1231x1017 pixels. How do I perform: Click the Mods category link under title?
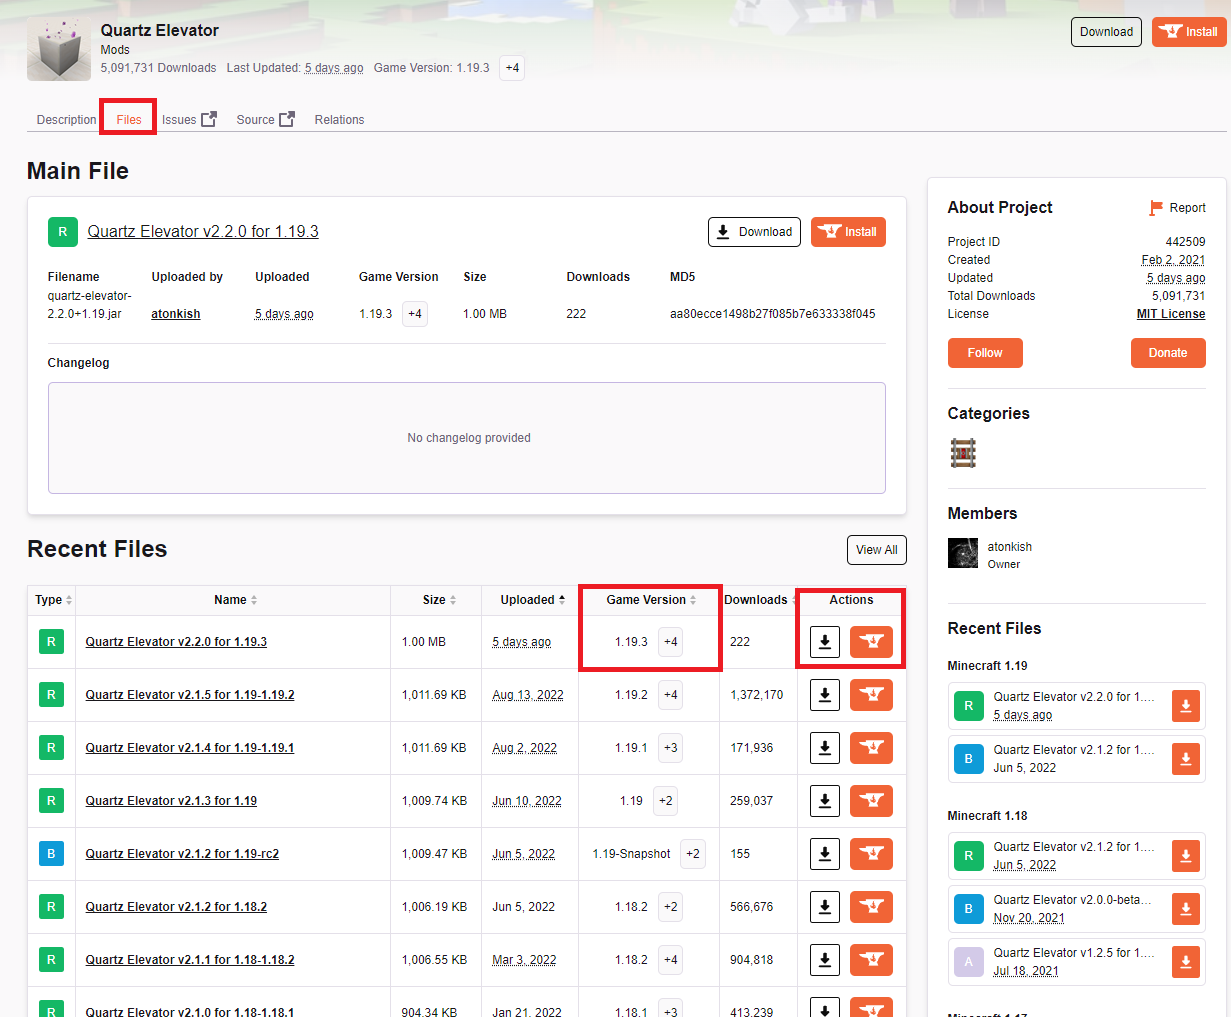[115, 50]
